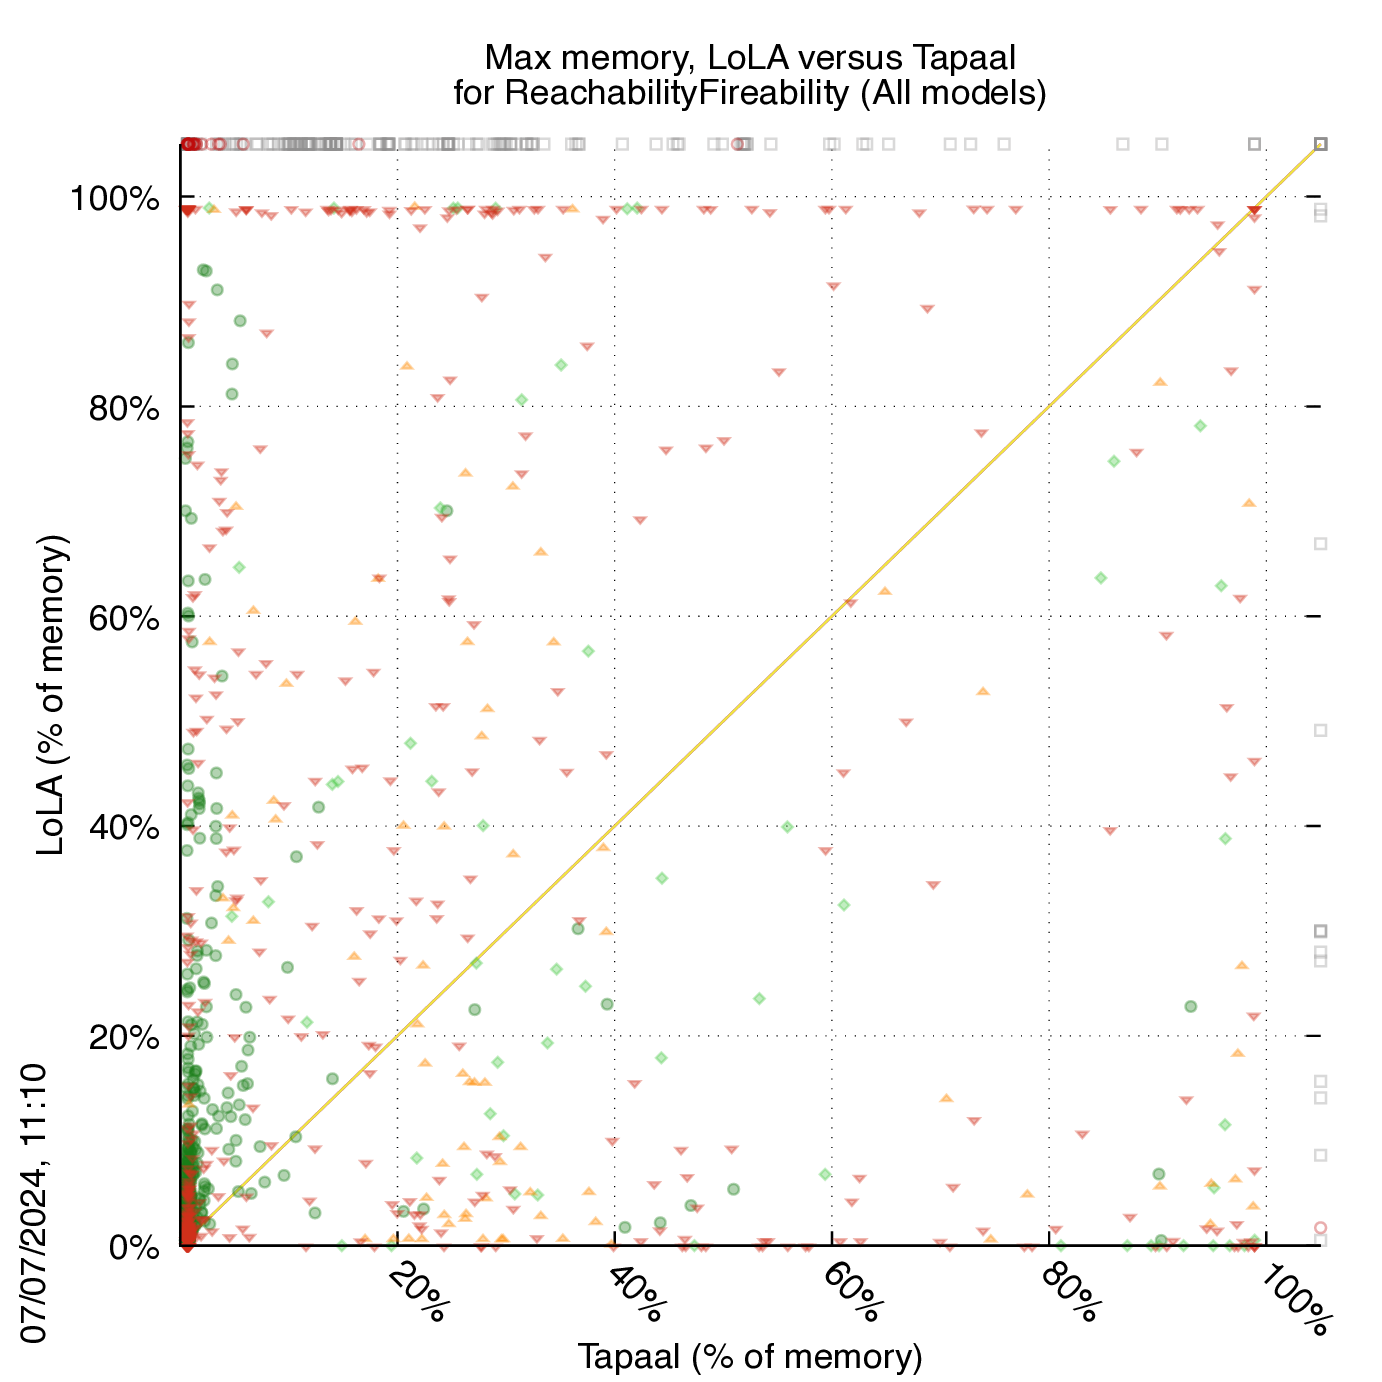Click the y-axis tick label '60%'
This screenshot has height=1382, width=1382.
click(123, 619)
